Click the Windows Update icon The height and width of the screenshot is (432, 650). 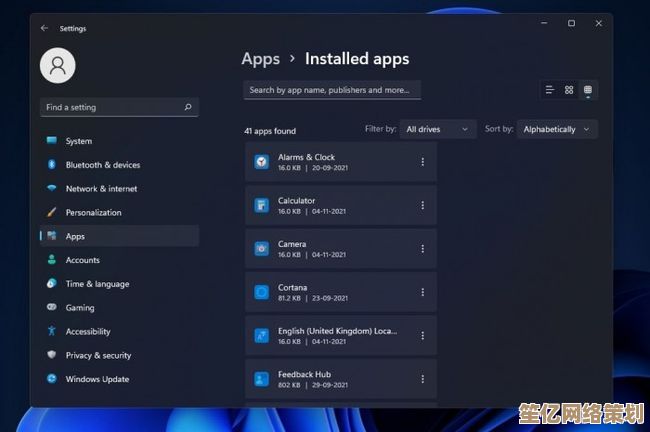point(52,379)
